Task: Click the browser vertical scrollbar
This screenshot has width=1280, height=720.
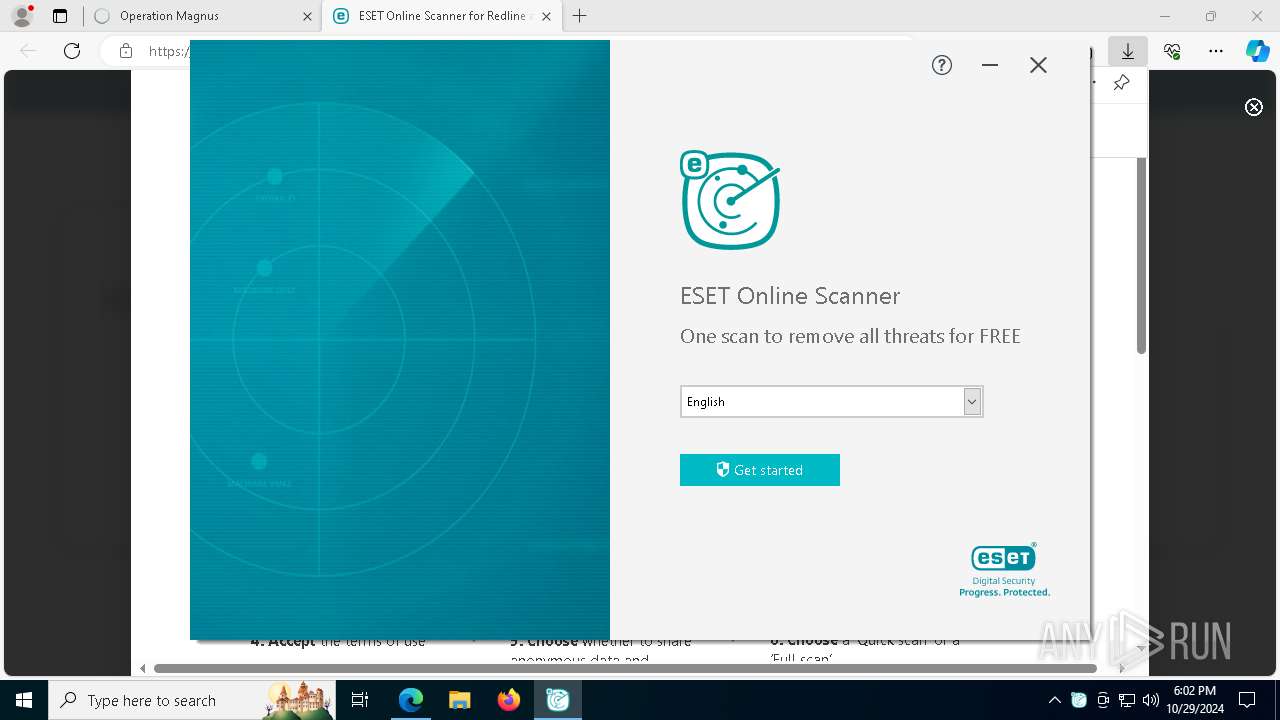Action: click(x=1141, y=255)
